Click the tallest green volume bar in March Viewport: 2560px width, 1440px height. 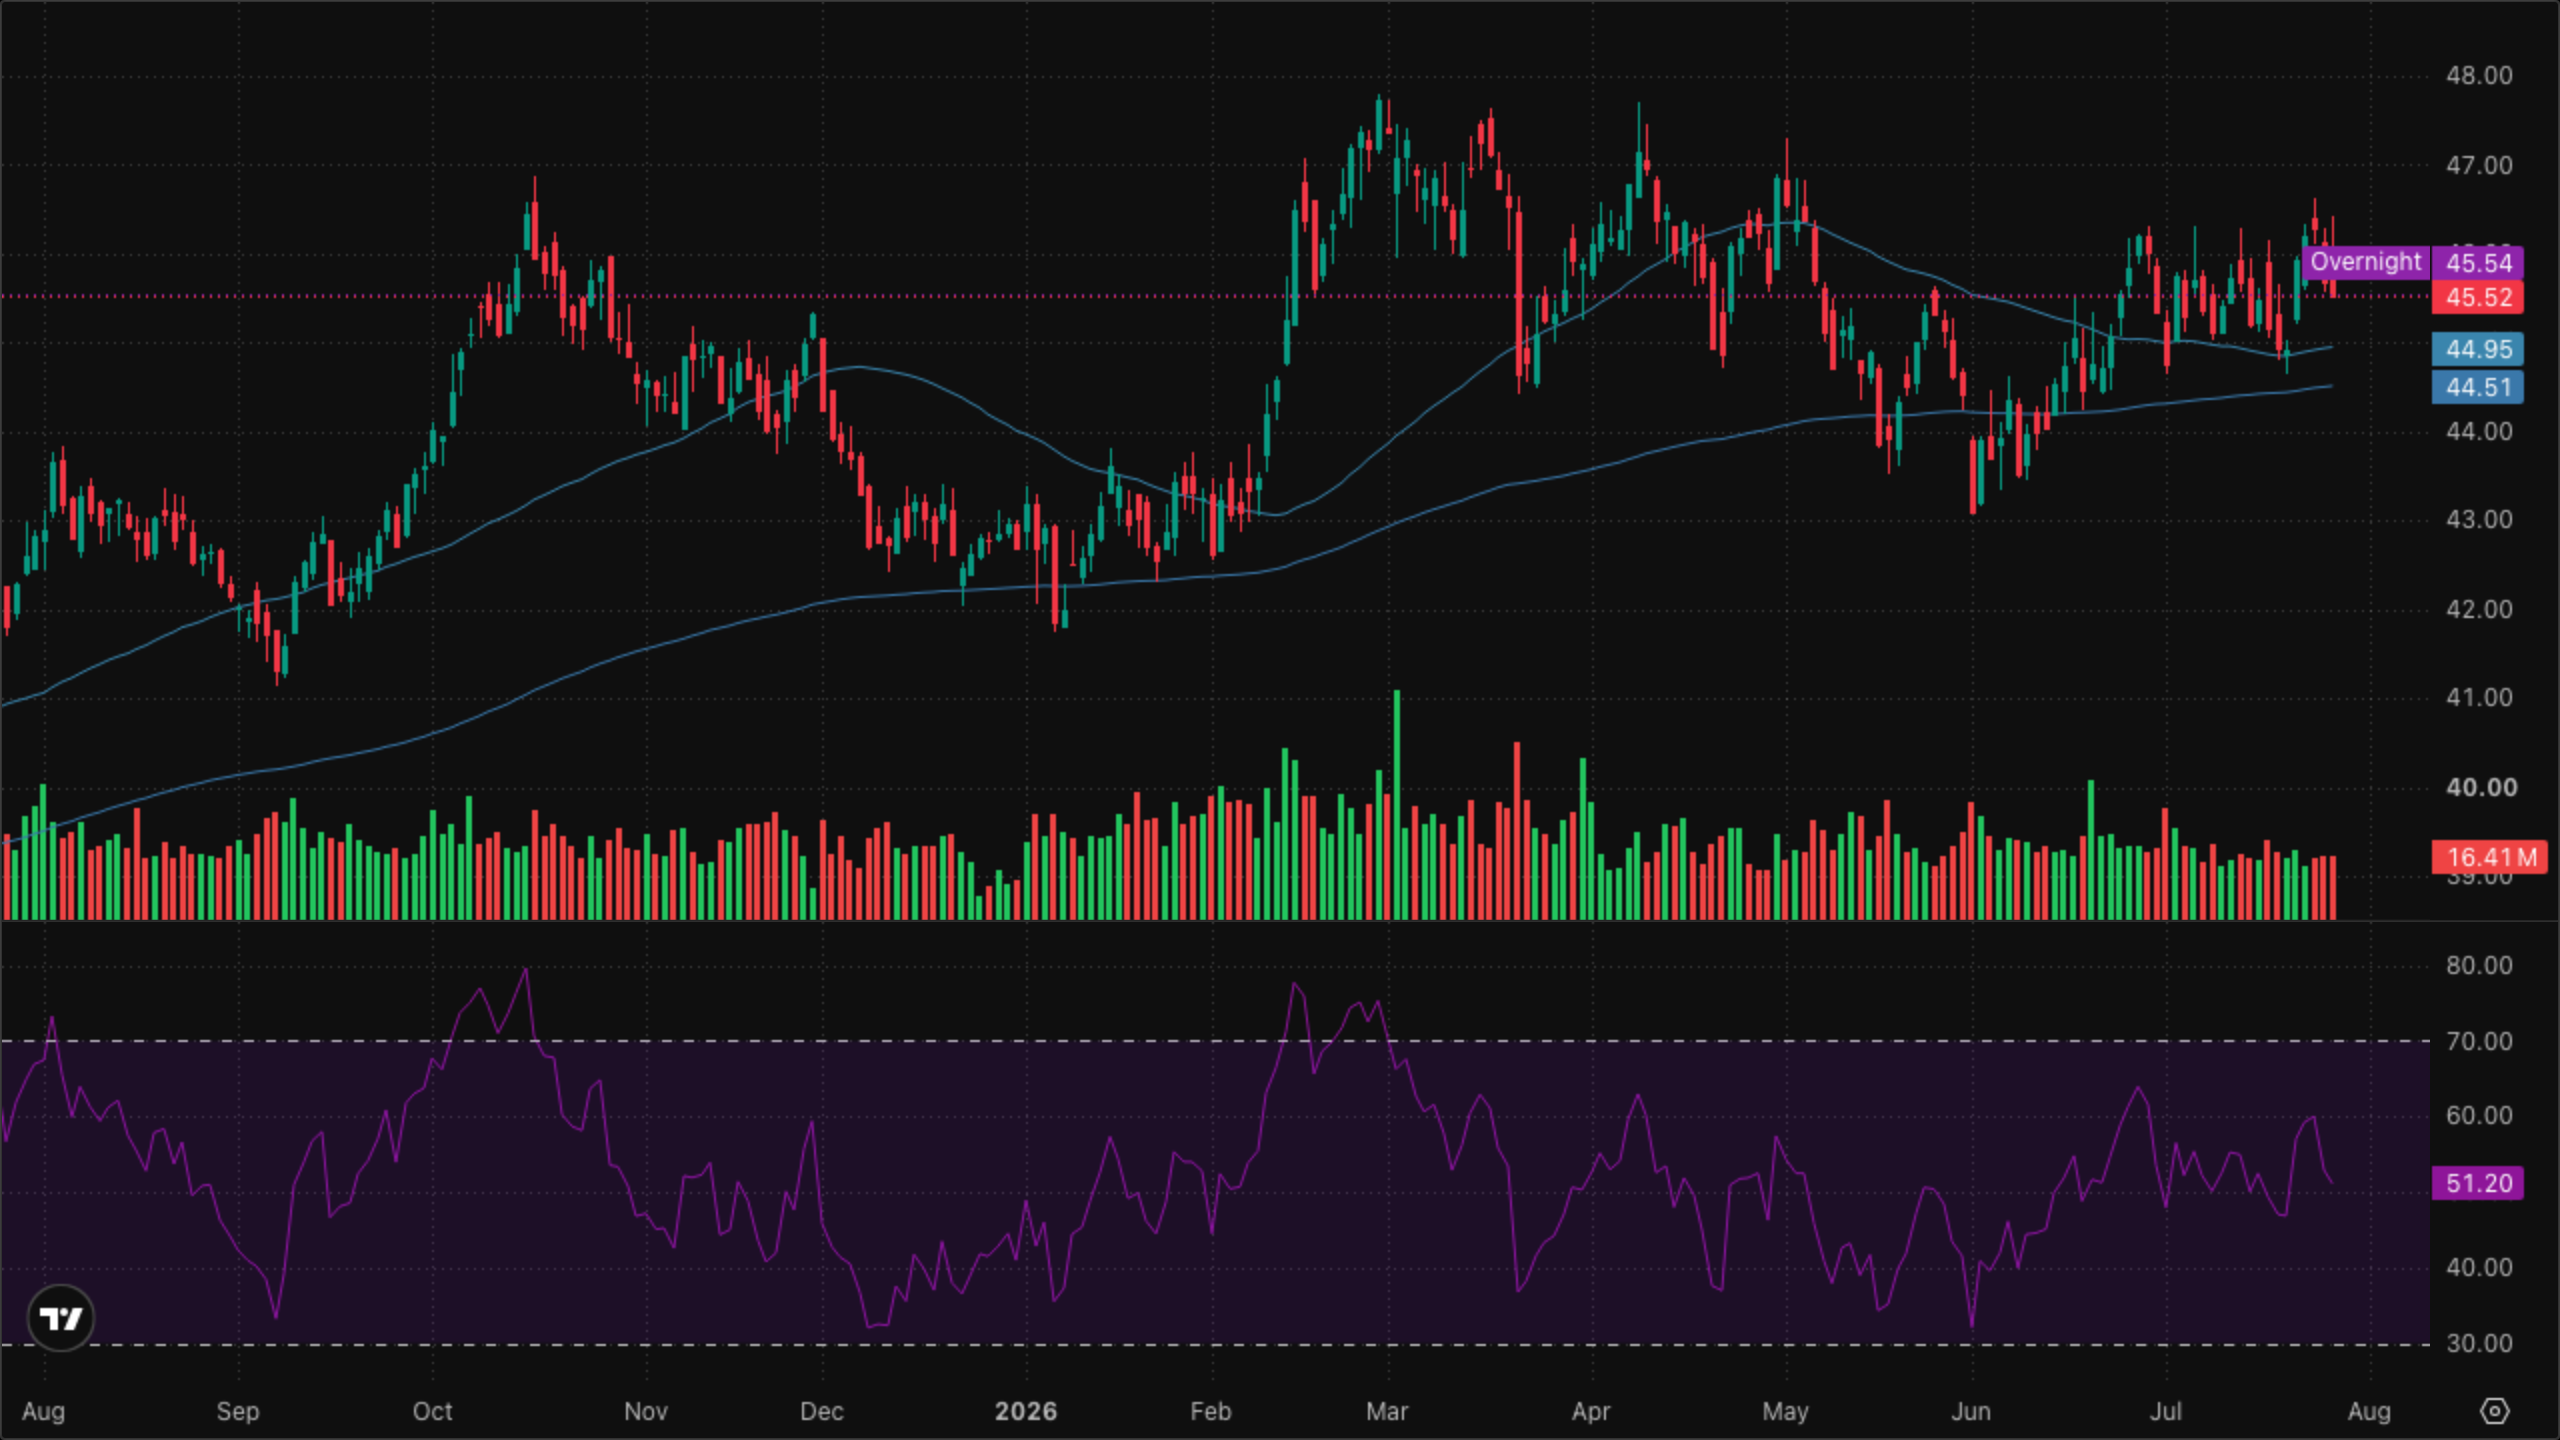1397,804
